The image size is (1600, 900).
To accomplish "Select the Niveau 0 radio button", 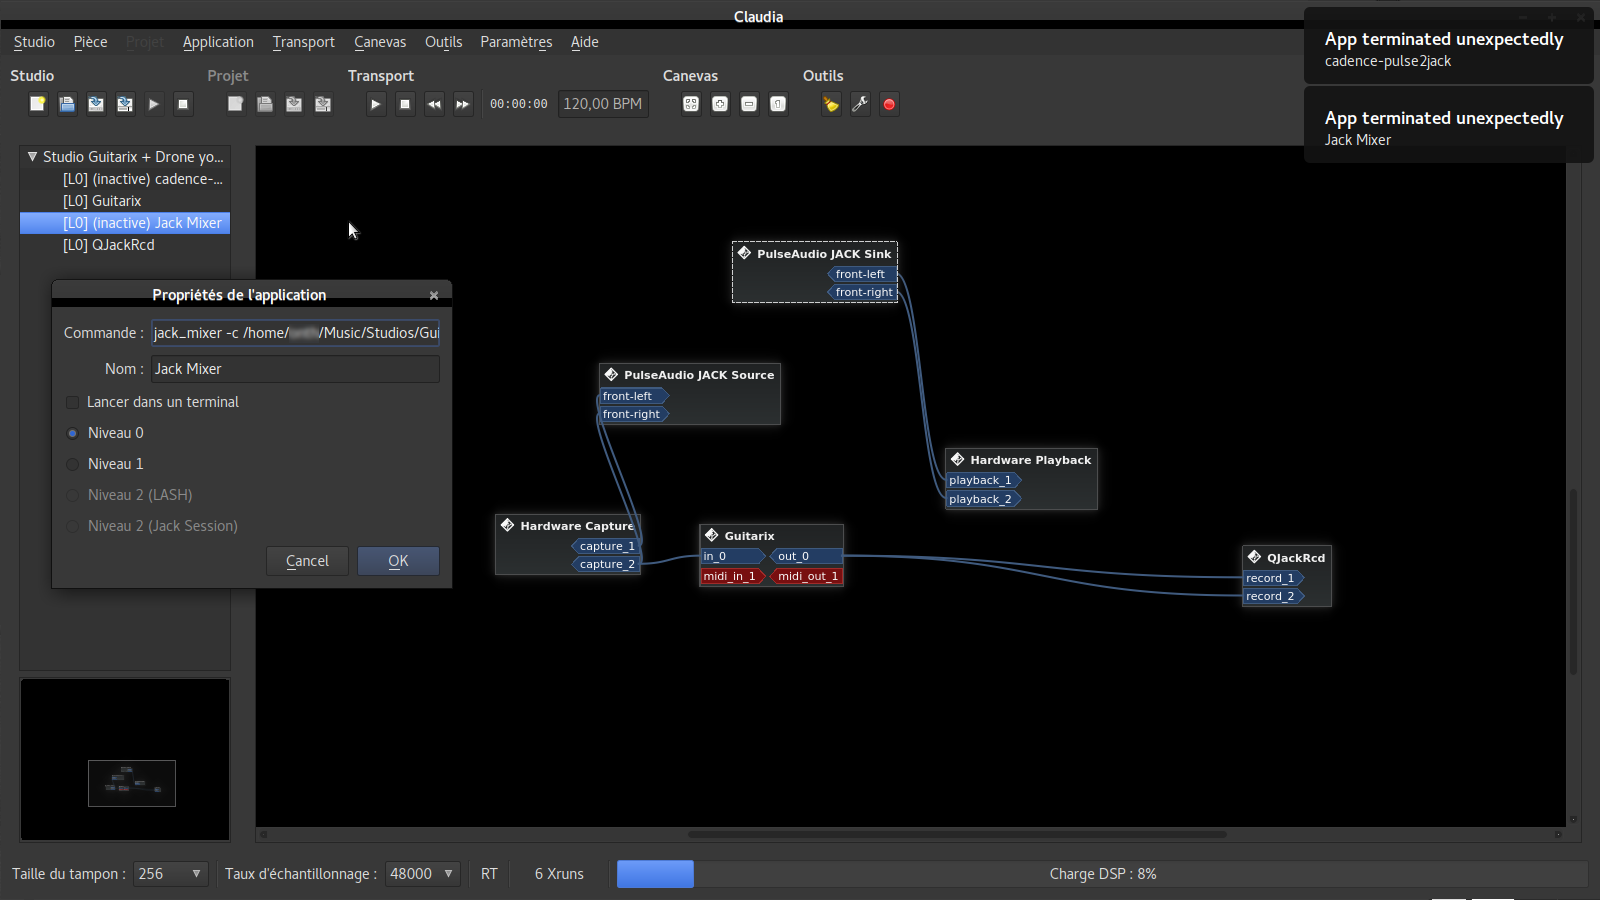I will (73, 433).
